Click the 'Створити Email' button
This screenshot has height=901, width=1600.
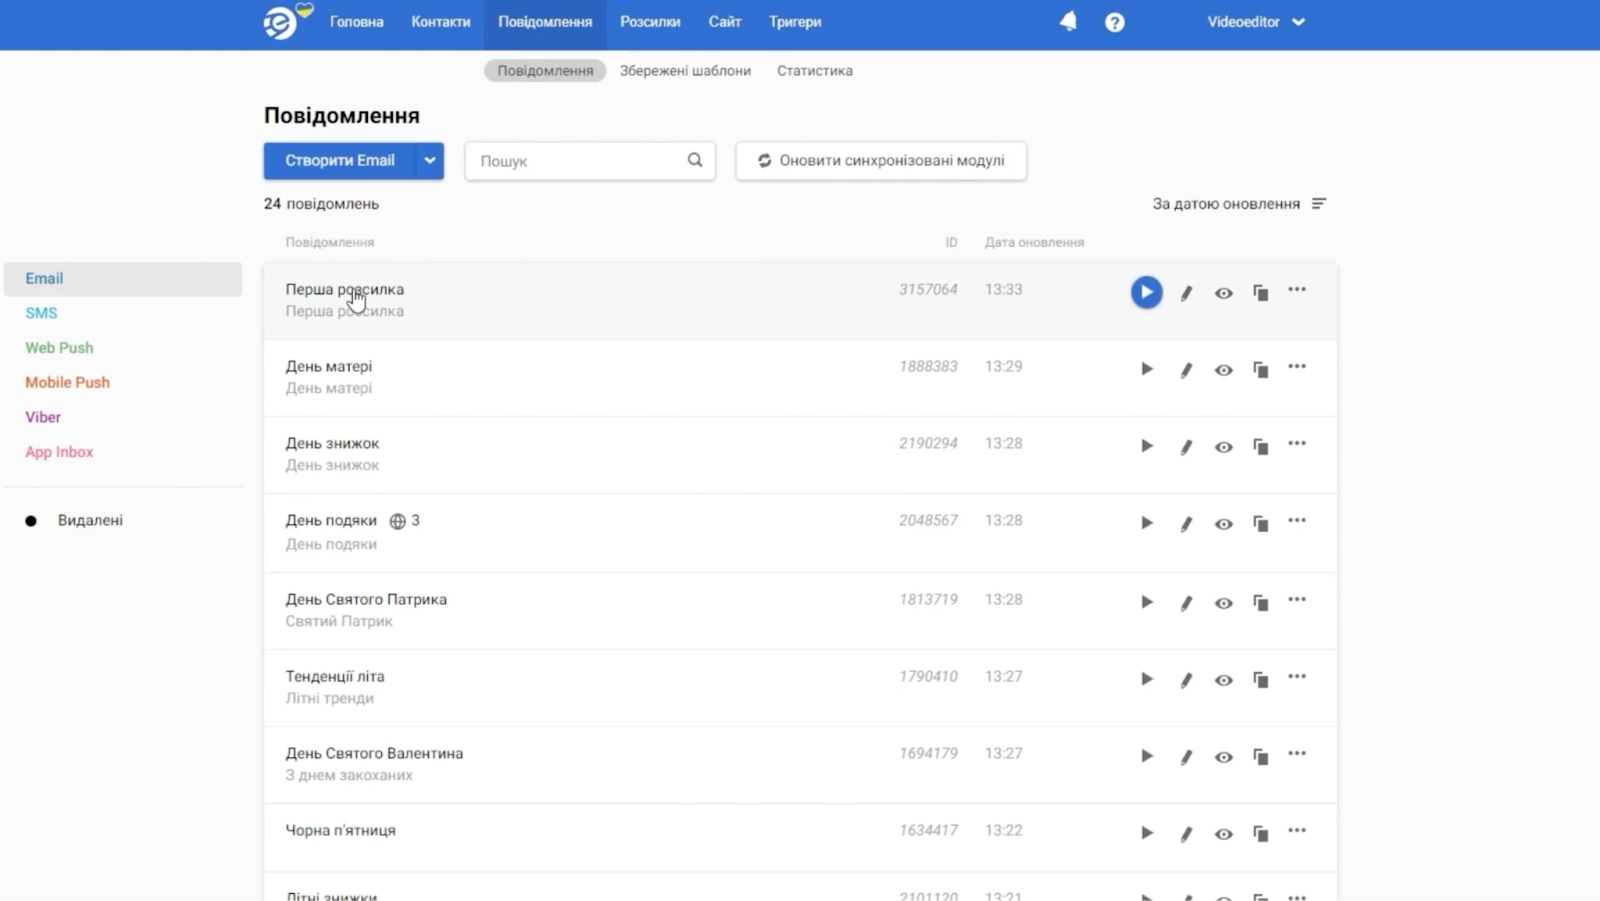click(x=340, y=161)
